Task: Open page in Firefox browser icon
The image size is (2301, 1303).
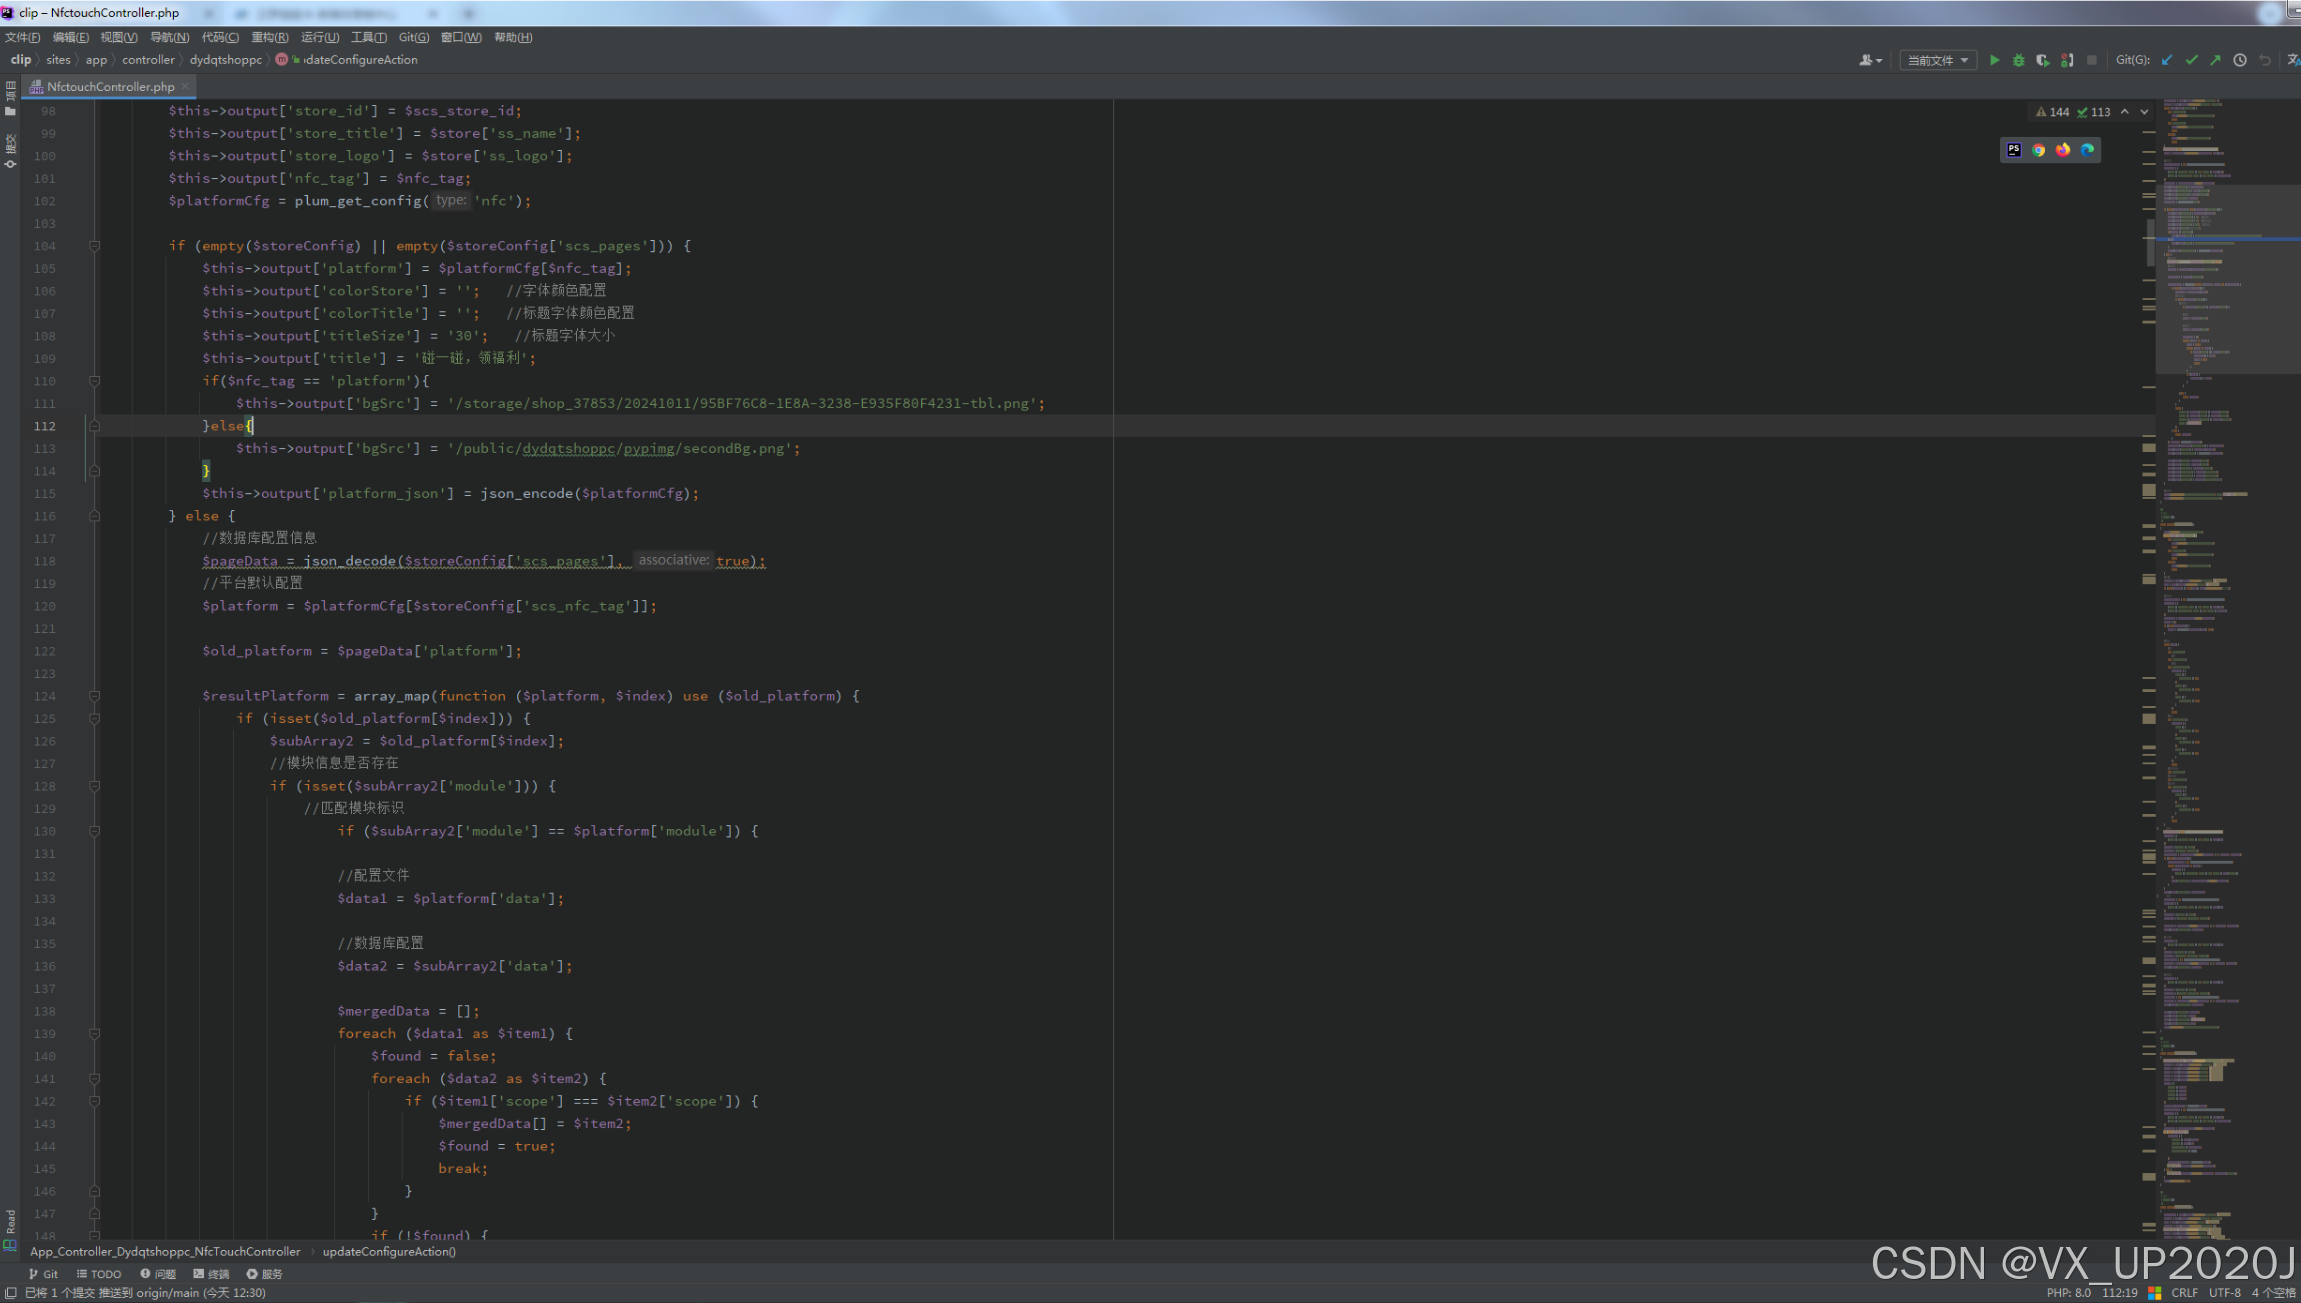Action: click(x=2062, y=150)
